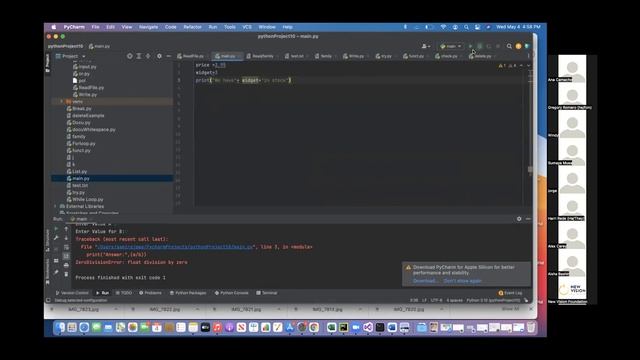The width and height of the screenshot is (640, 360).
Task: Click the up arrow in Run panel
Action: [66, 229]
